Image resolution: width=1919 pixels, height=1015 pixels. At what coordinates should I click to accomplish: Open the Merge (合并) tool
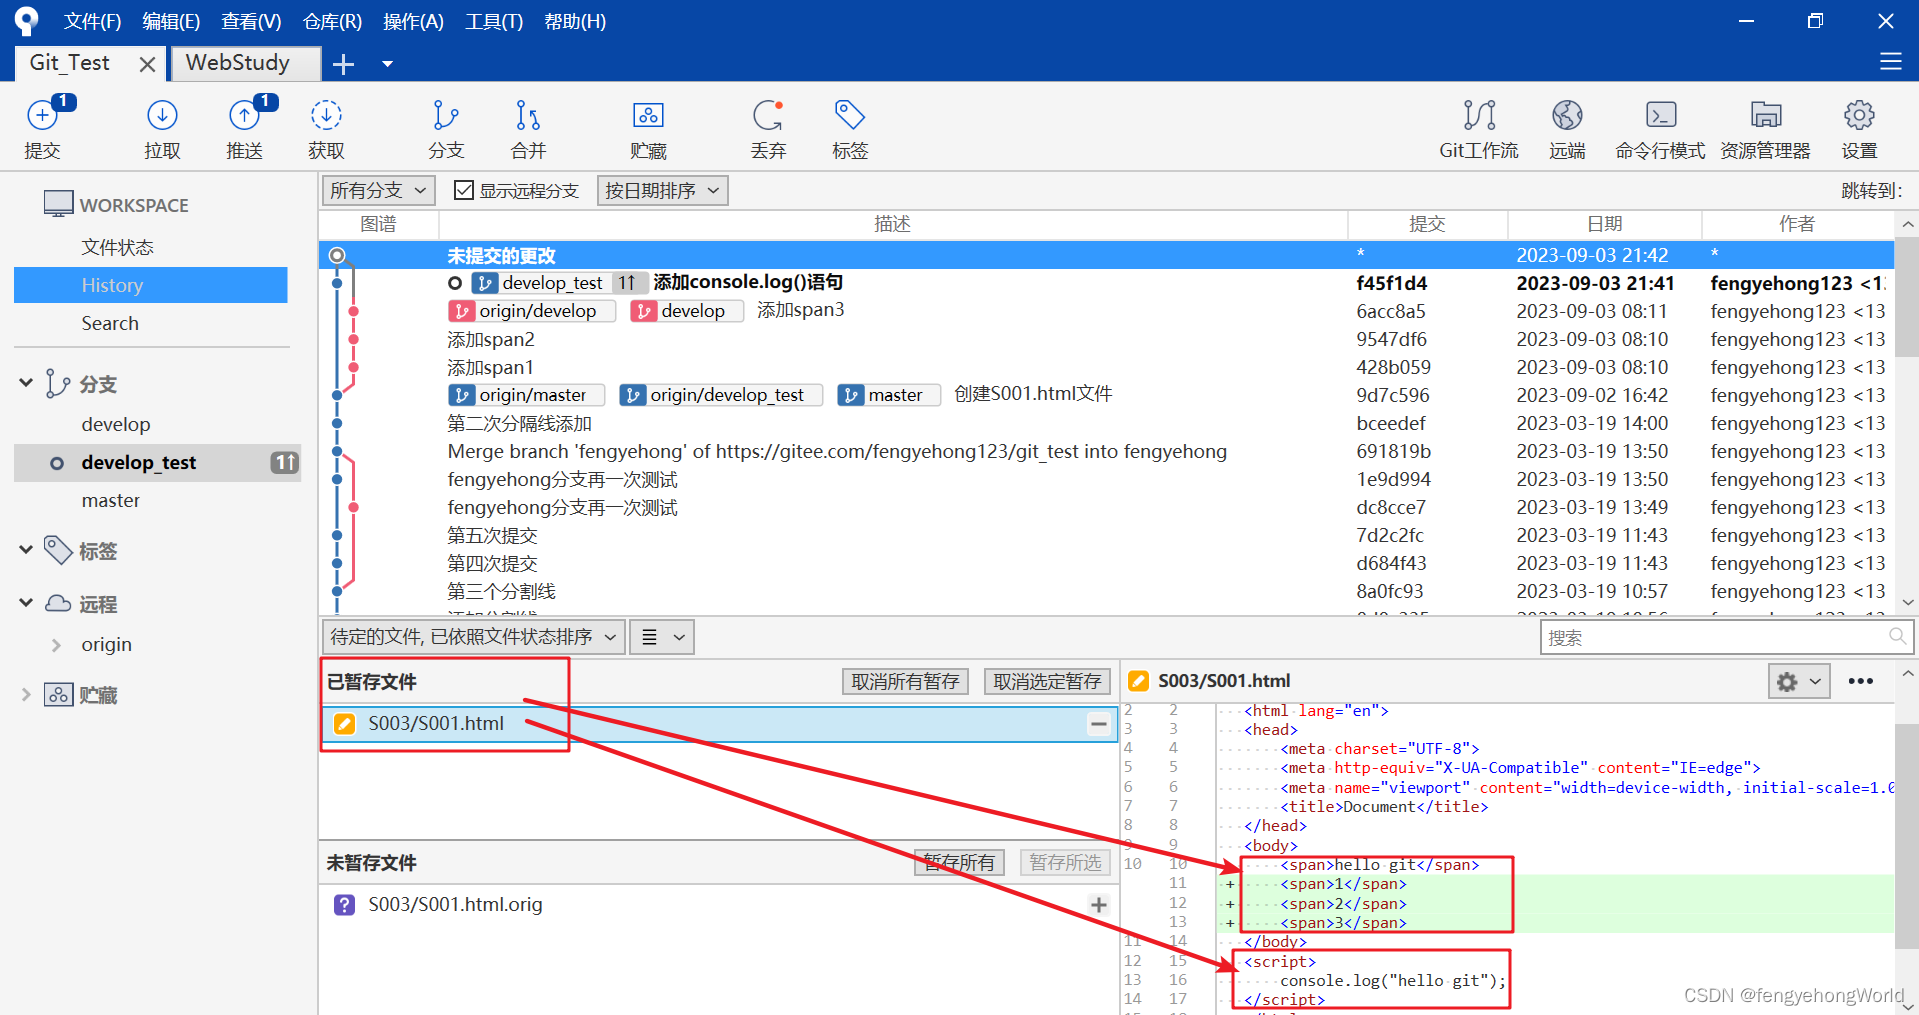[528, 128]
